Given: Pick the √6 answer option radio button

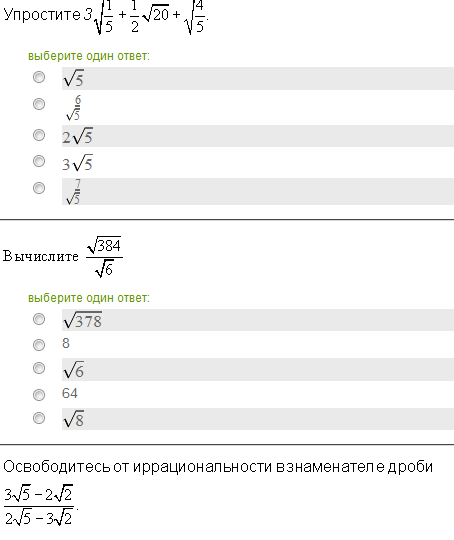Looking at the screenshot, I should (x=39, y=368).
